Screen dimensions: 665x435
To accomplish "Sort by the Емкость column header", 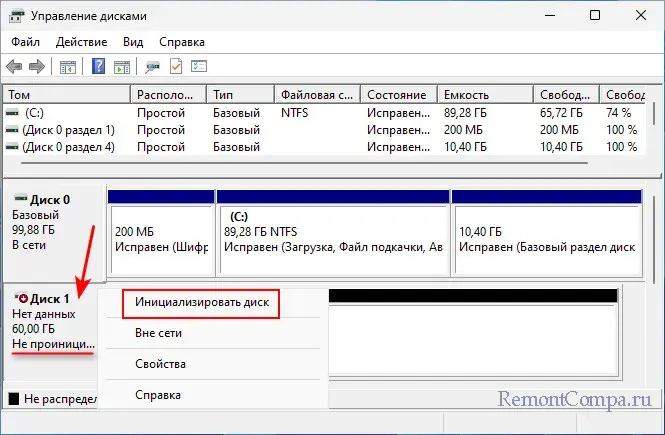I will 486,95.
